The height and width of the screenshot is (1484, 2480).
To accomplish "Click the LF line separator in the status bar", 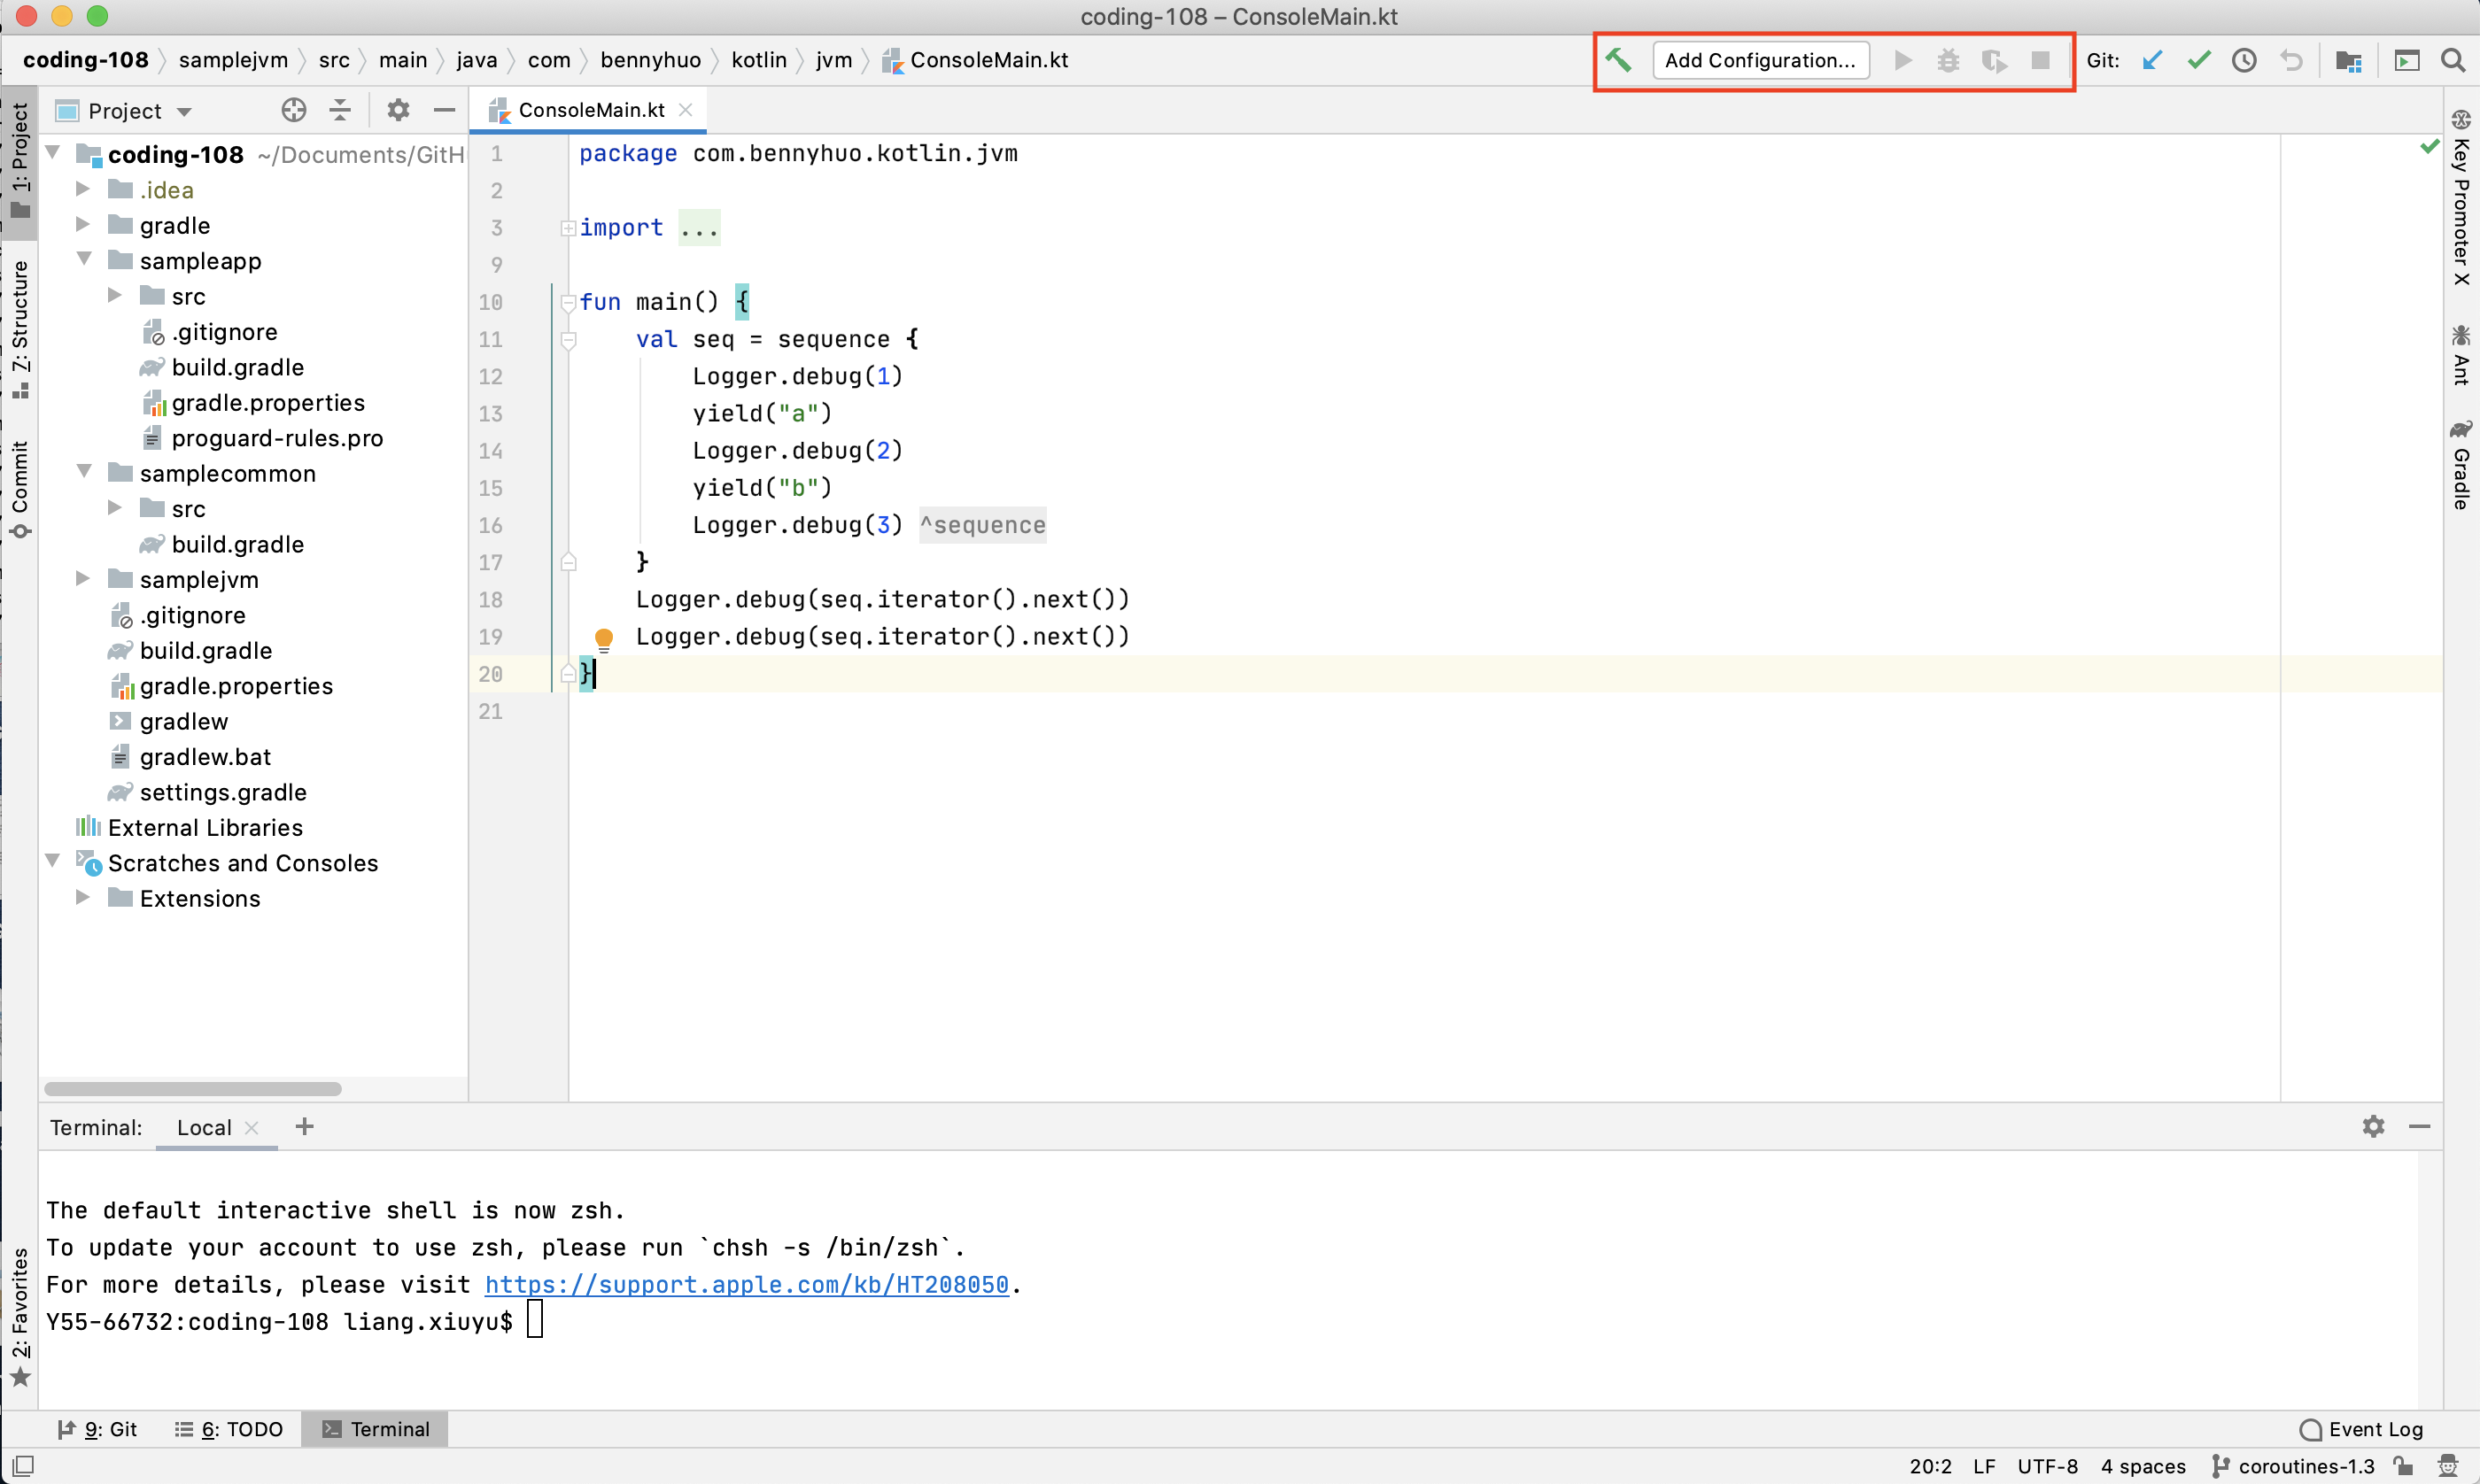I will [x=1984, y=1466].
